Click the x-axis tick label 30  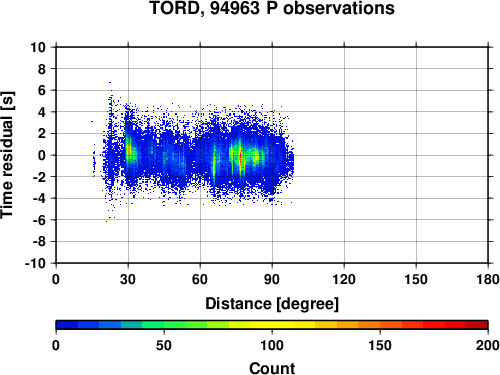pos(128,279)
